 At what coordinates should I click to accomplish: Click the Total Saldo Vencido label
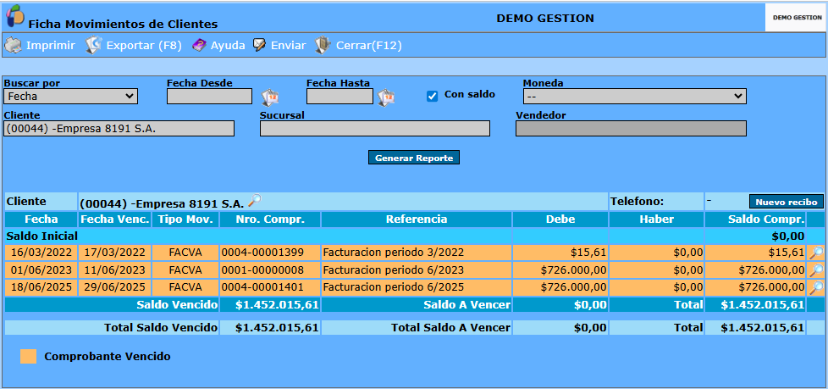point(161,328)
